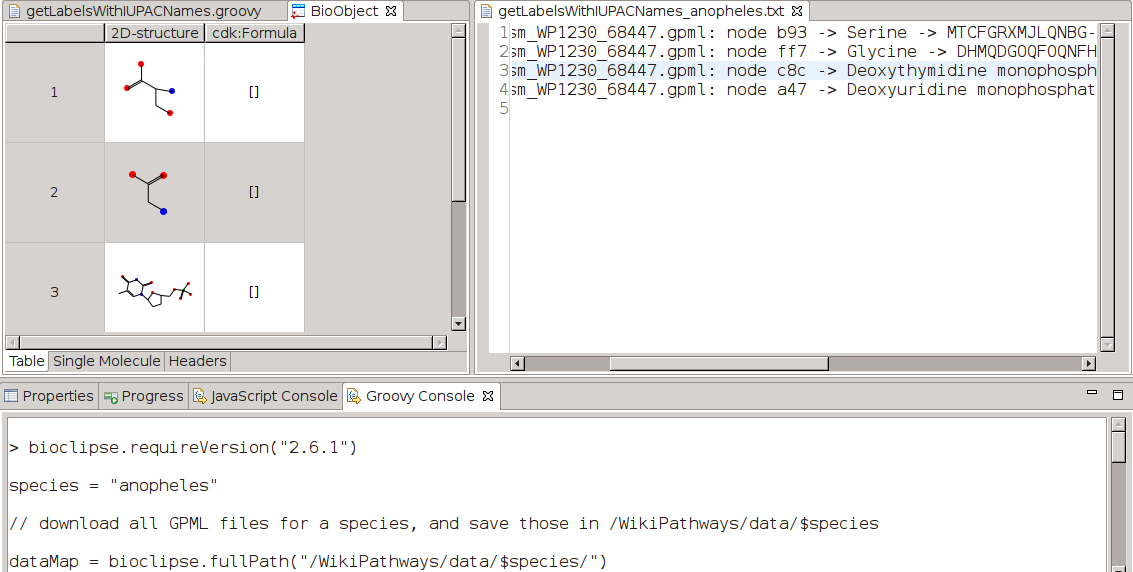This screenshot has width=1133, height=572.
Task: Close the BioObject editor tab
Action: click(392, 12)
